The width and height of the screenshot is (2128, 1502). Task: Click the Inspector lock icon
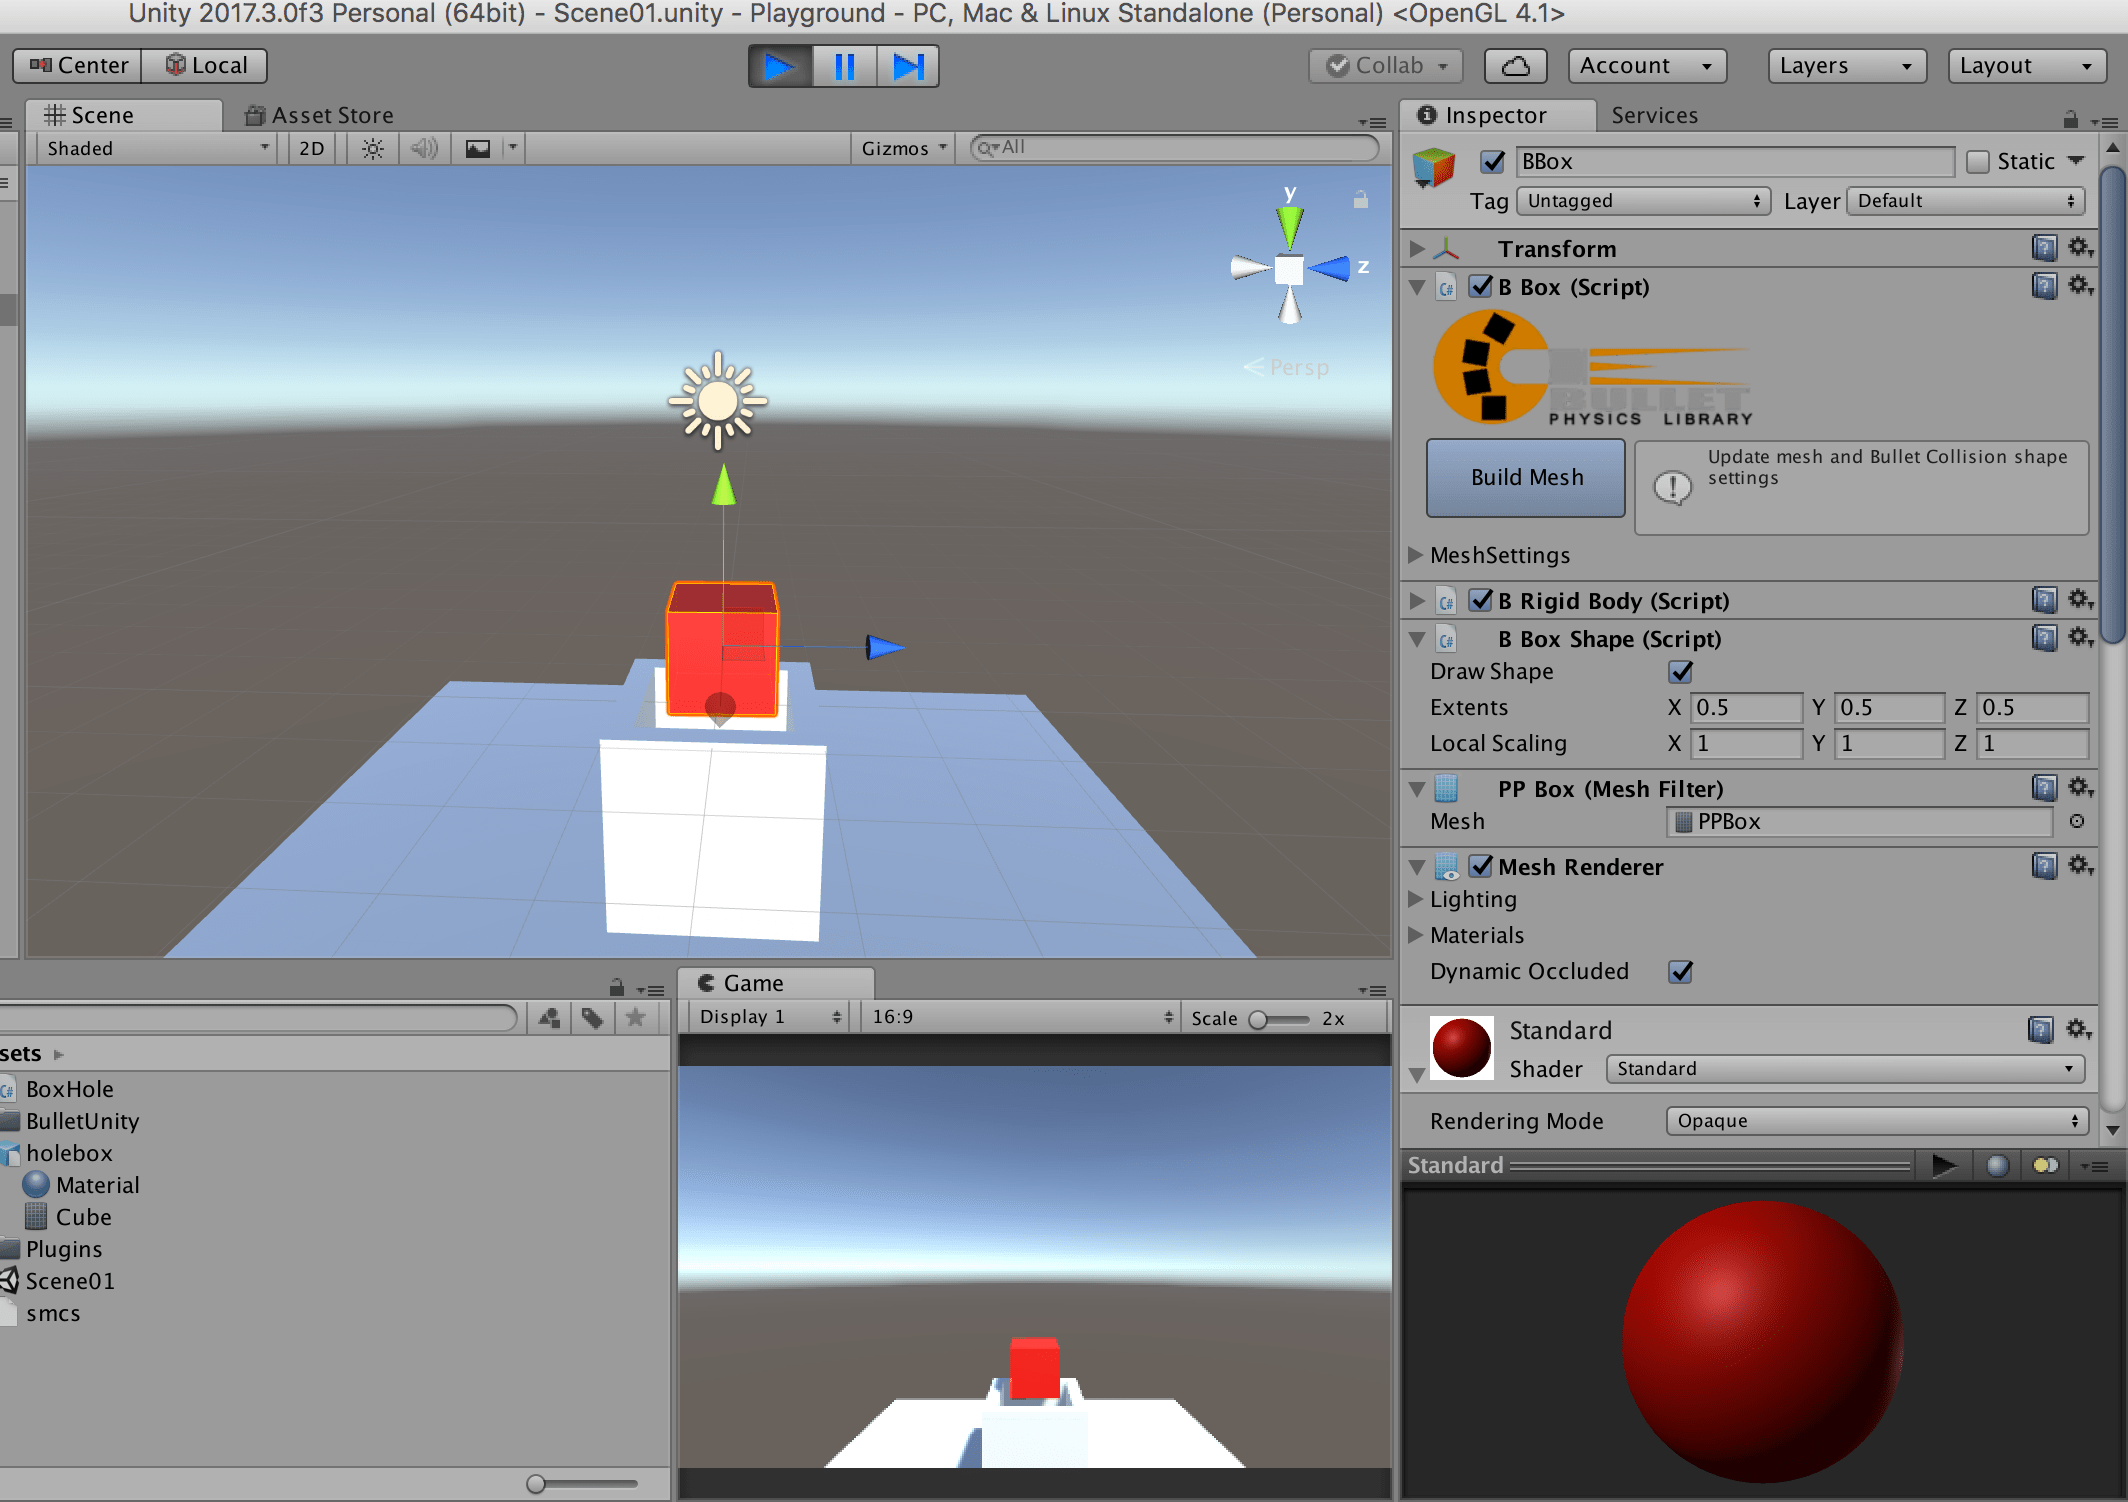pos(2070,119)
